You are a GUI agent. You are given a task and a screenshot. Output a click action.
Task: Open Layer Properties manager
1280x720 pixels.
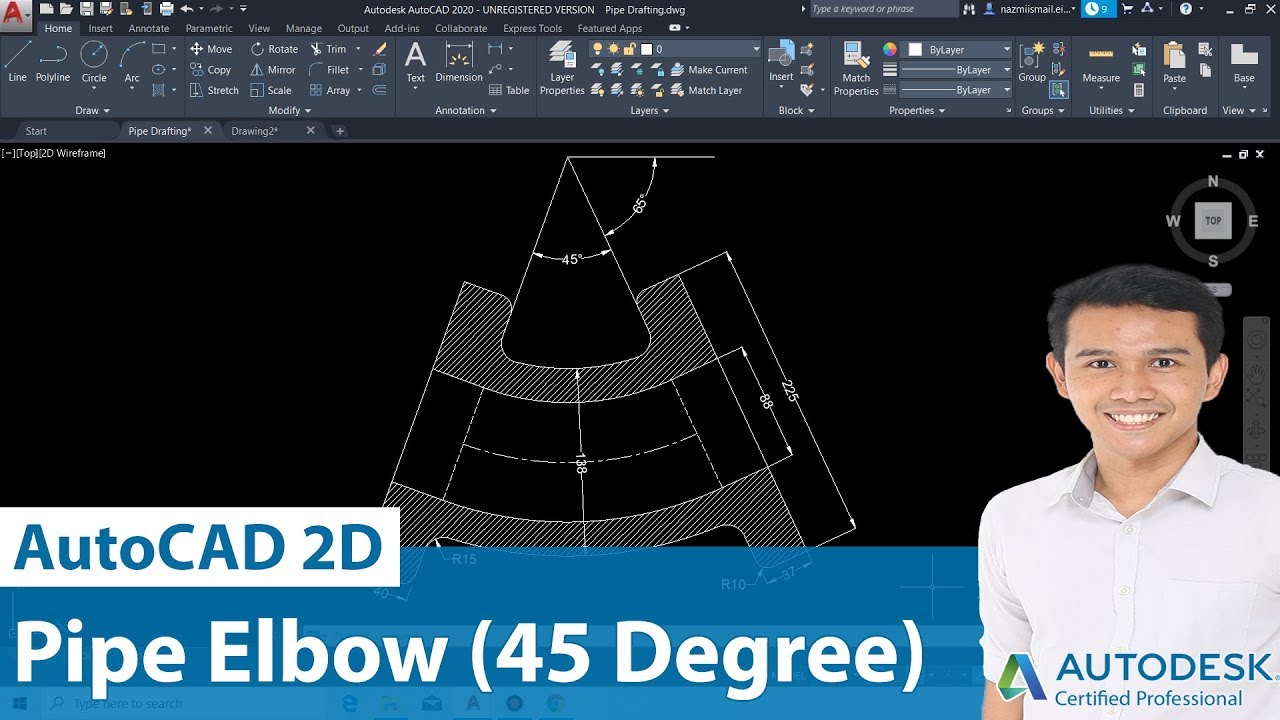[x=562, y=68]
